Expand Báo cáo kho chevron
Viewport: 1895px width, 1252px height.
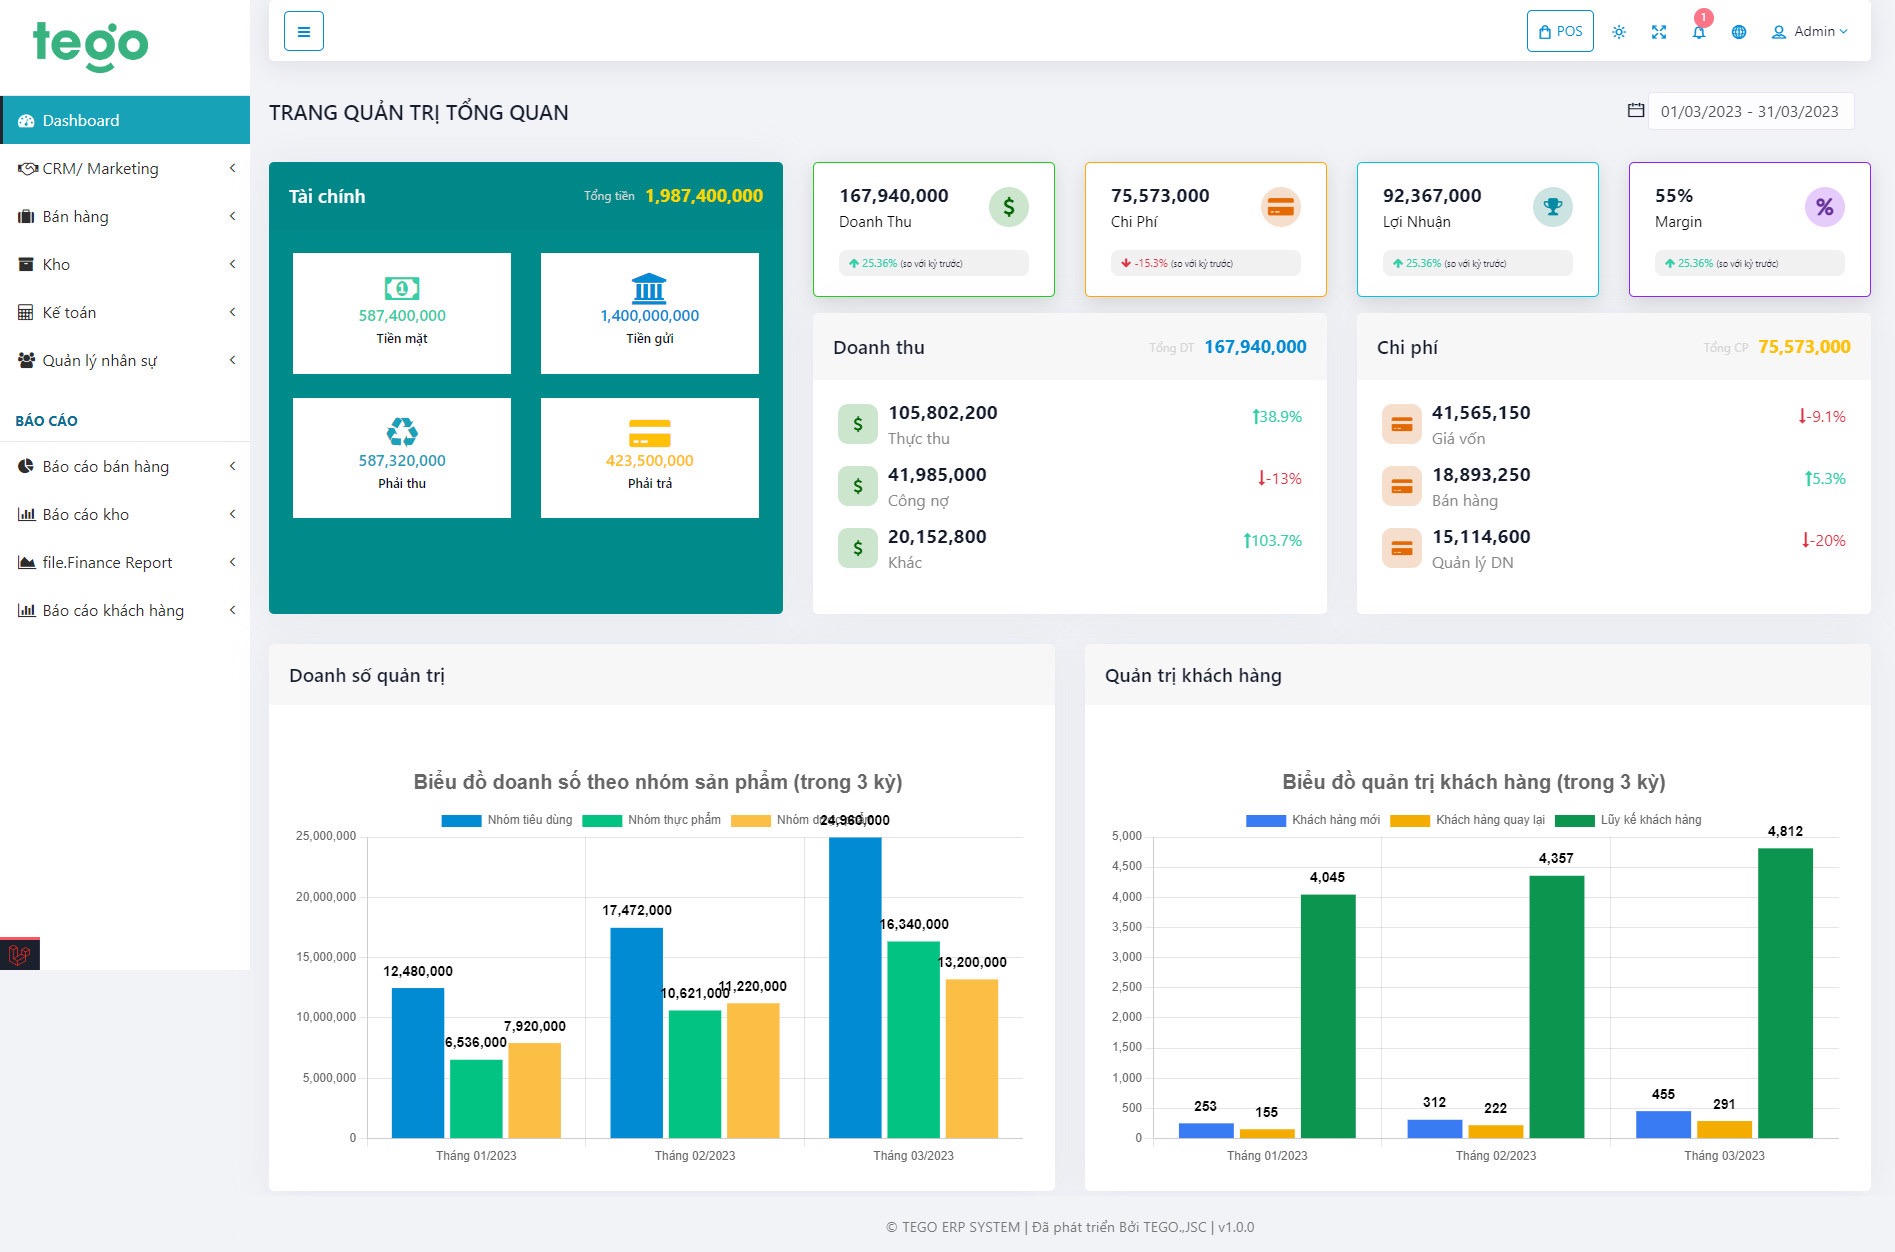[x=232, y=514]
